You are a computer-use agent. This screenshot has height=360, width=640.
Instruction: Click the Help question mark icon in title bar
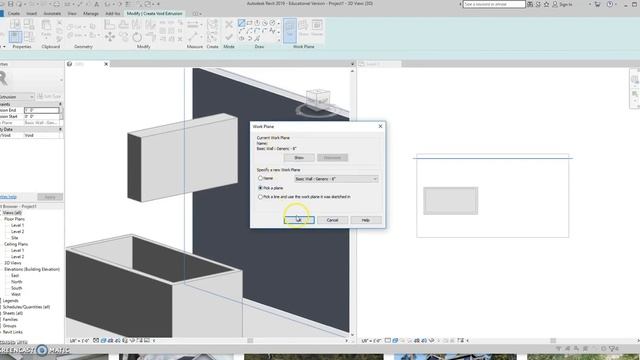tap(609, 4)
